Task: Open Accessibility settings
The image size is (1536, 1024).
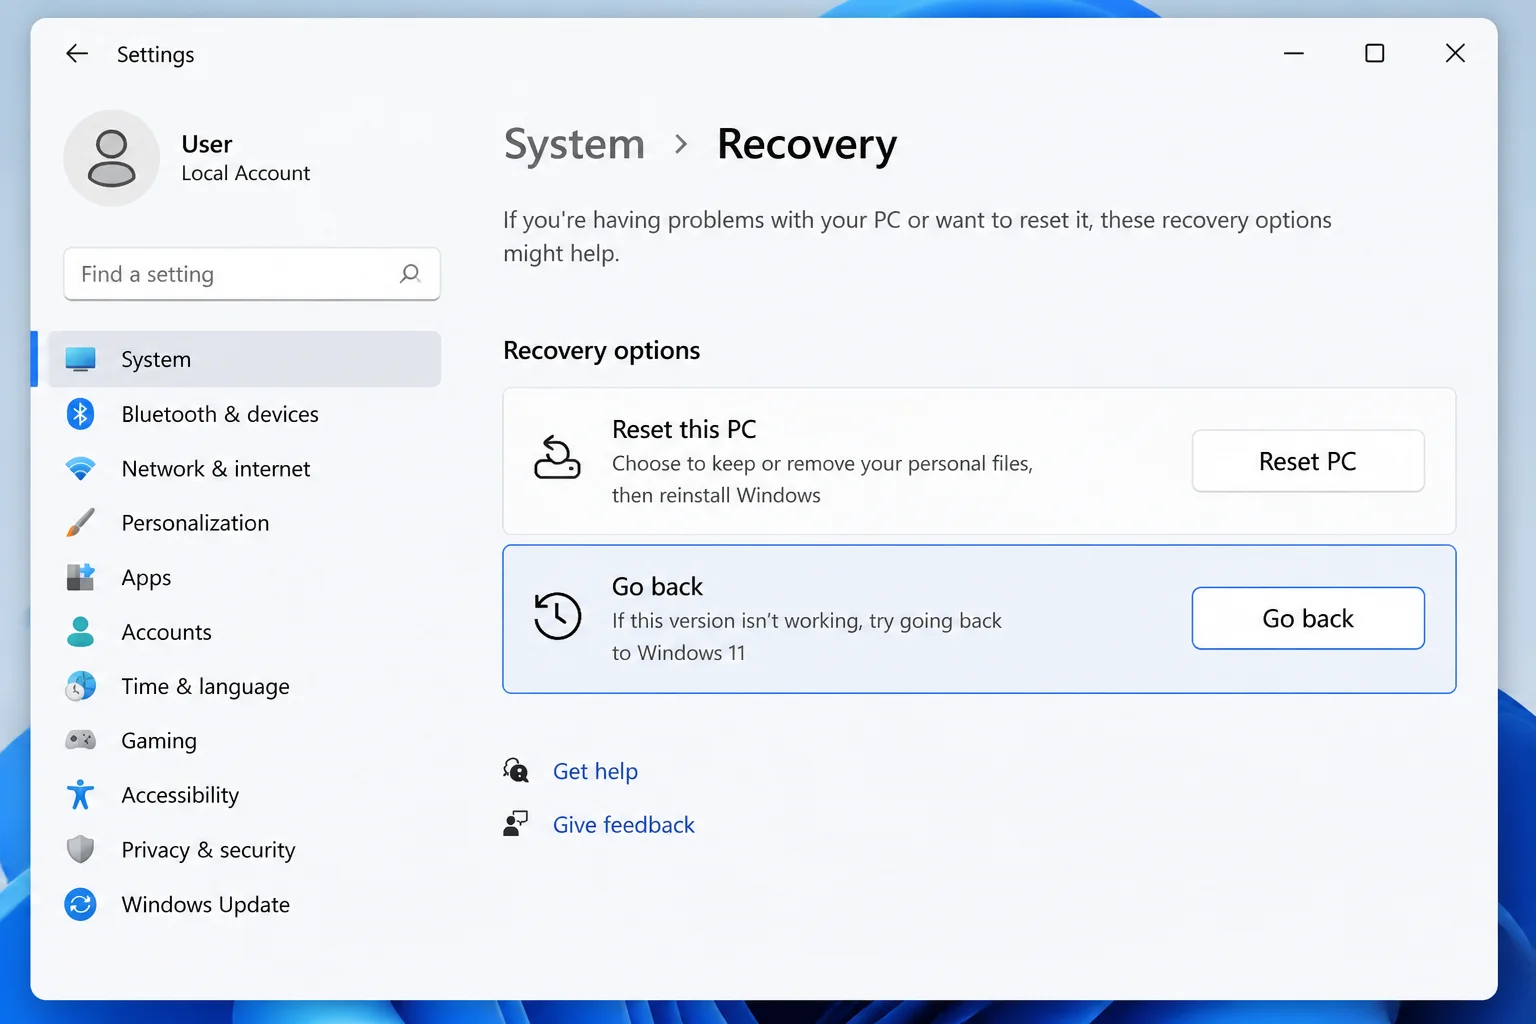Action: 244,795
